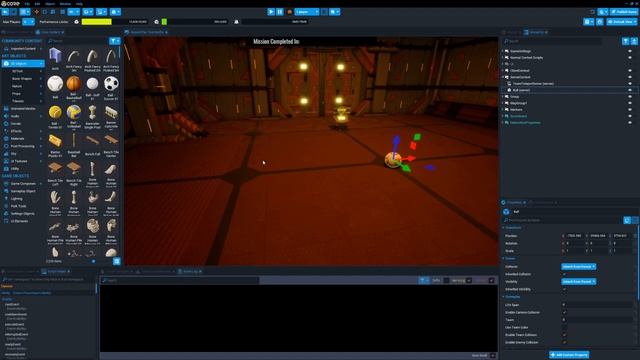Click the icon right of the Hierarchy filter
640x360 pixels.
[x=634, y=41]
